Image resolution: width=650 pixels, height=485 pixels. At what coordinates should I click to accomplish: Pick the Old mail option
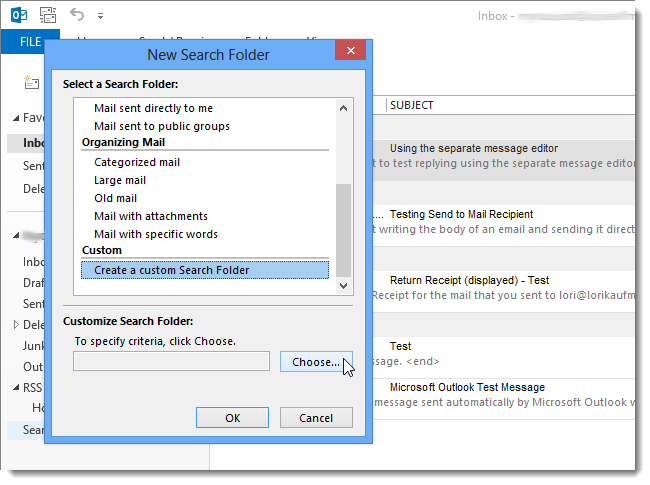115,198
